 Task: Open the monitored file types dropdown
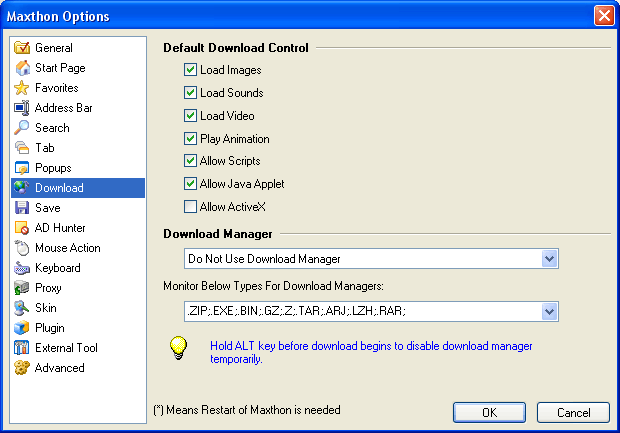click(x=548, y=312)
